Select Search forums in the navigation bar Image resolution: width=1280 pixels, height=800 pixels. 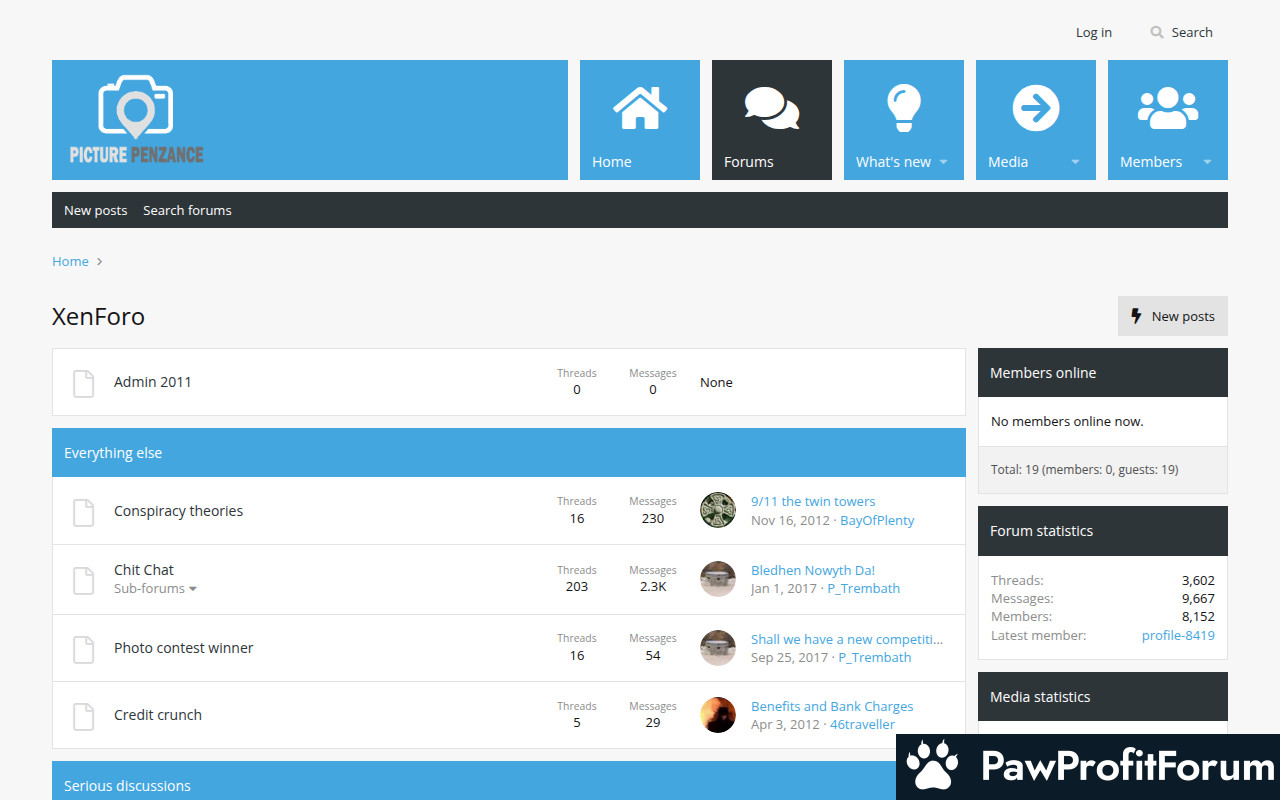click(x=187, y=211)
